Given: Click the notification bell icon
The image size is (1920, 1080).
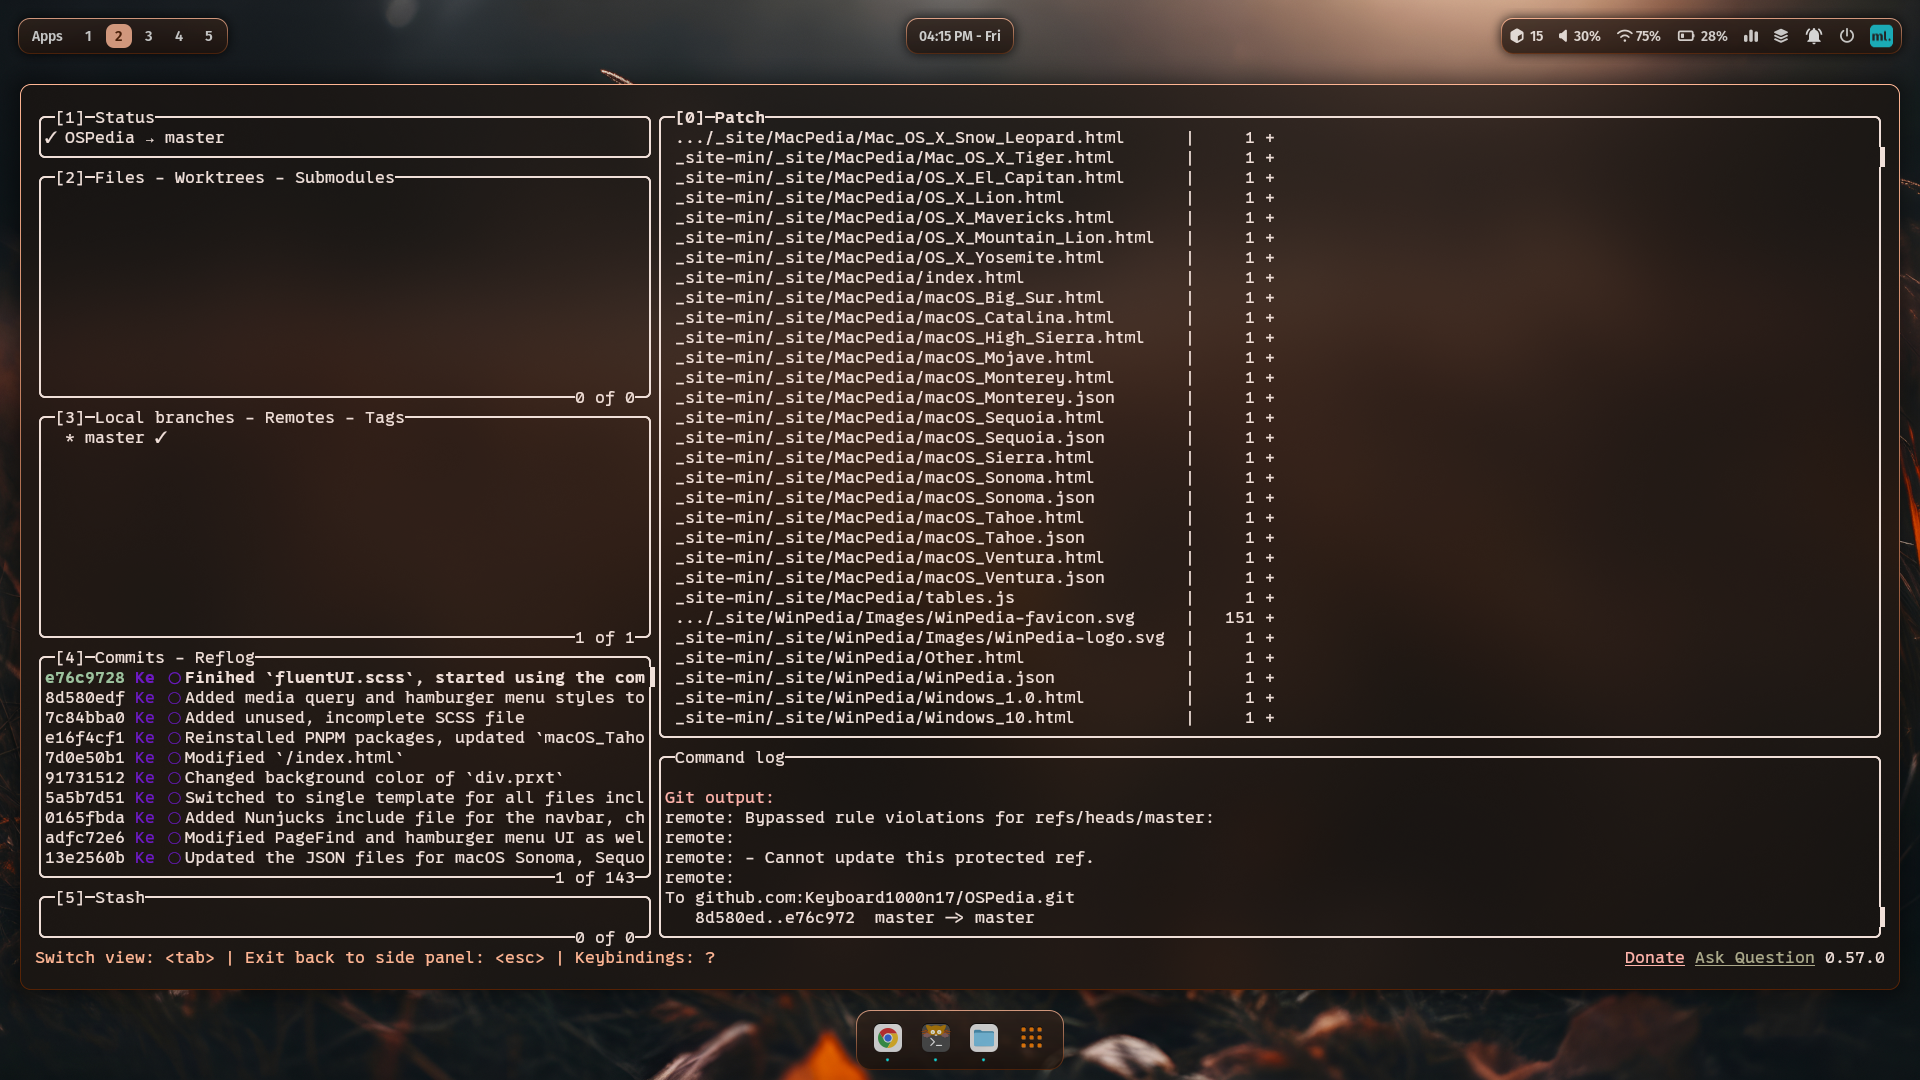Looking at the screenshot, I should [1813, 36].
